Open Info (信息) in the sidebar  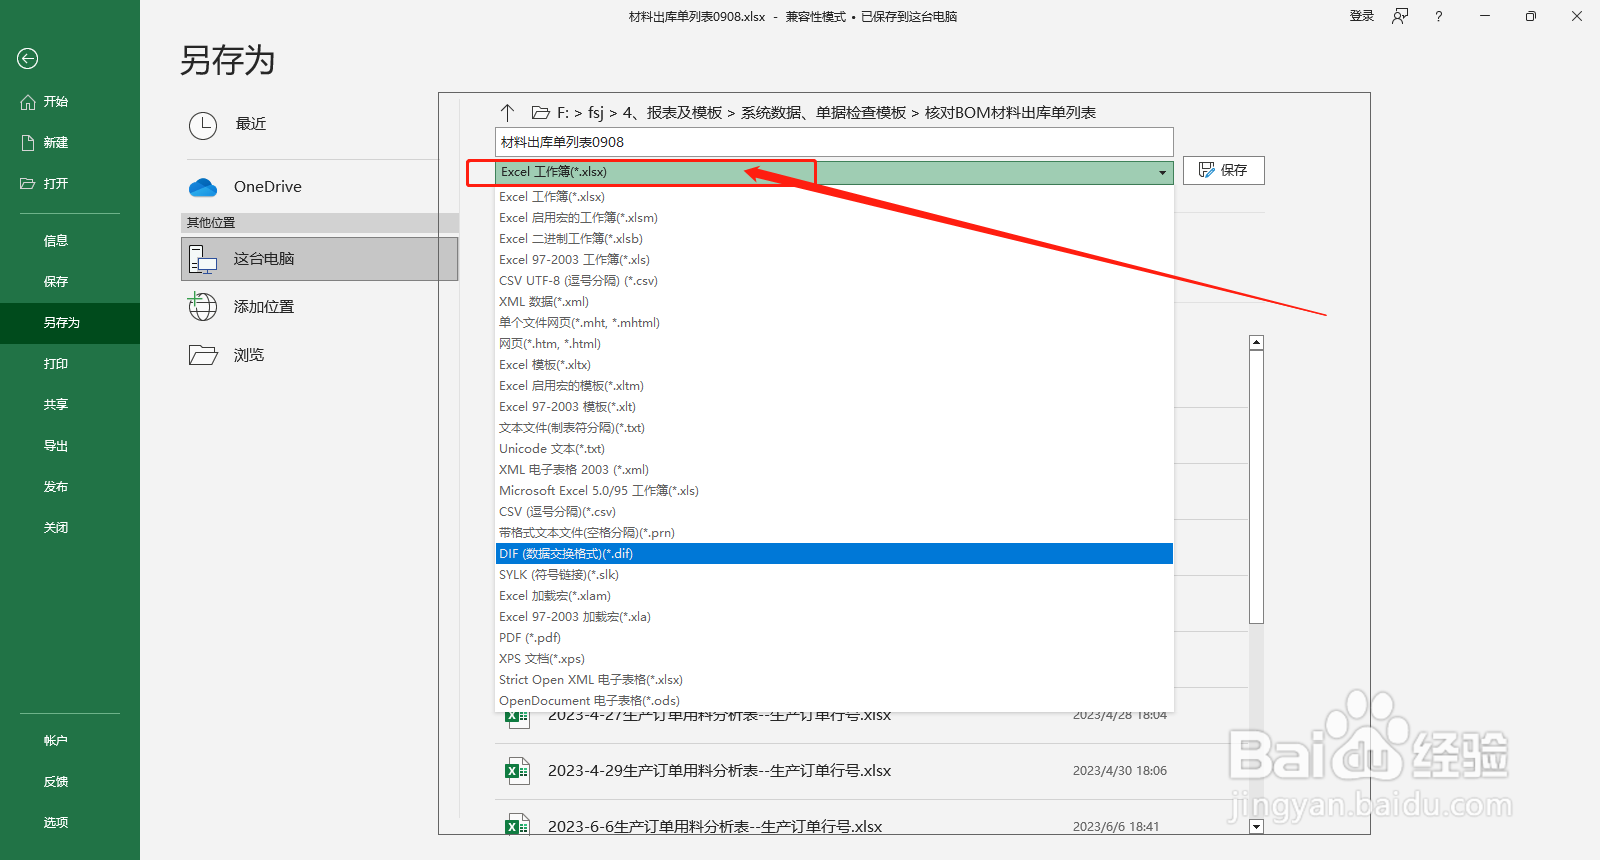pos(70,241)
